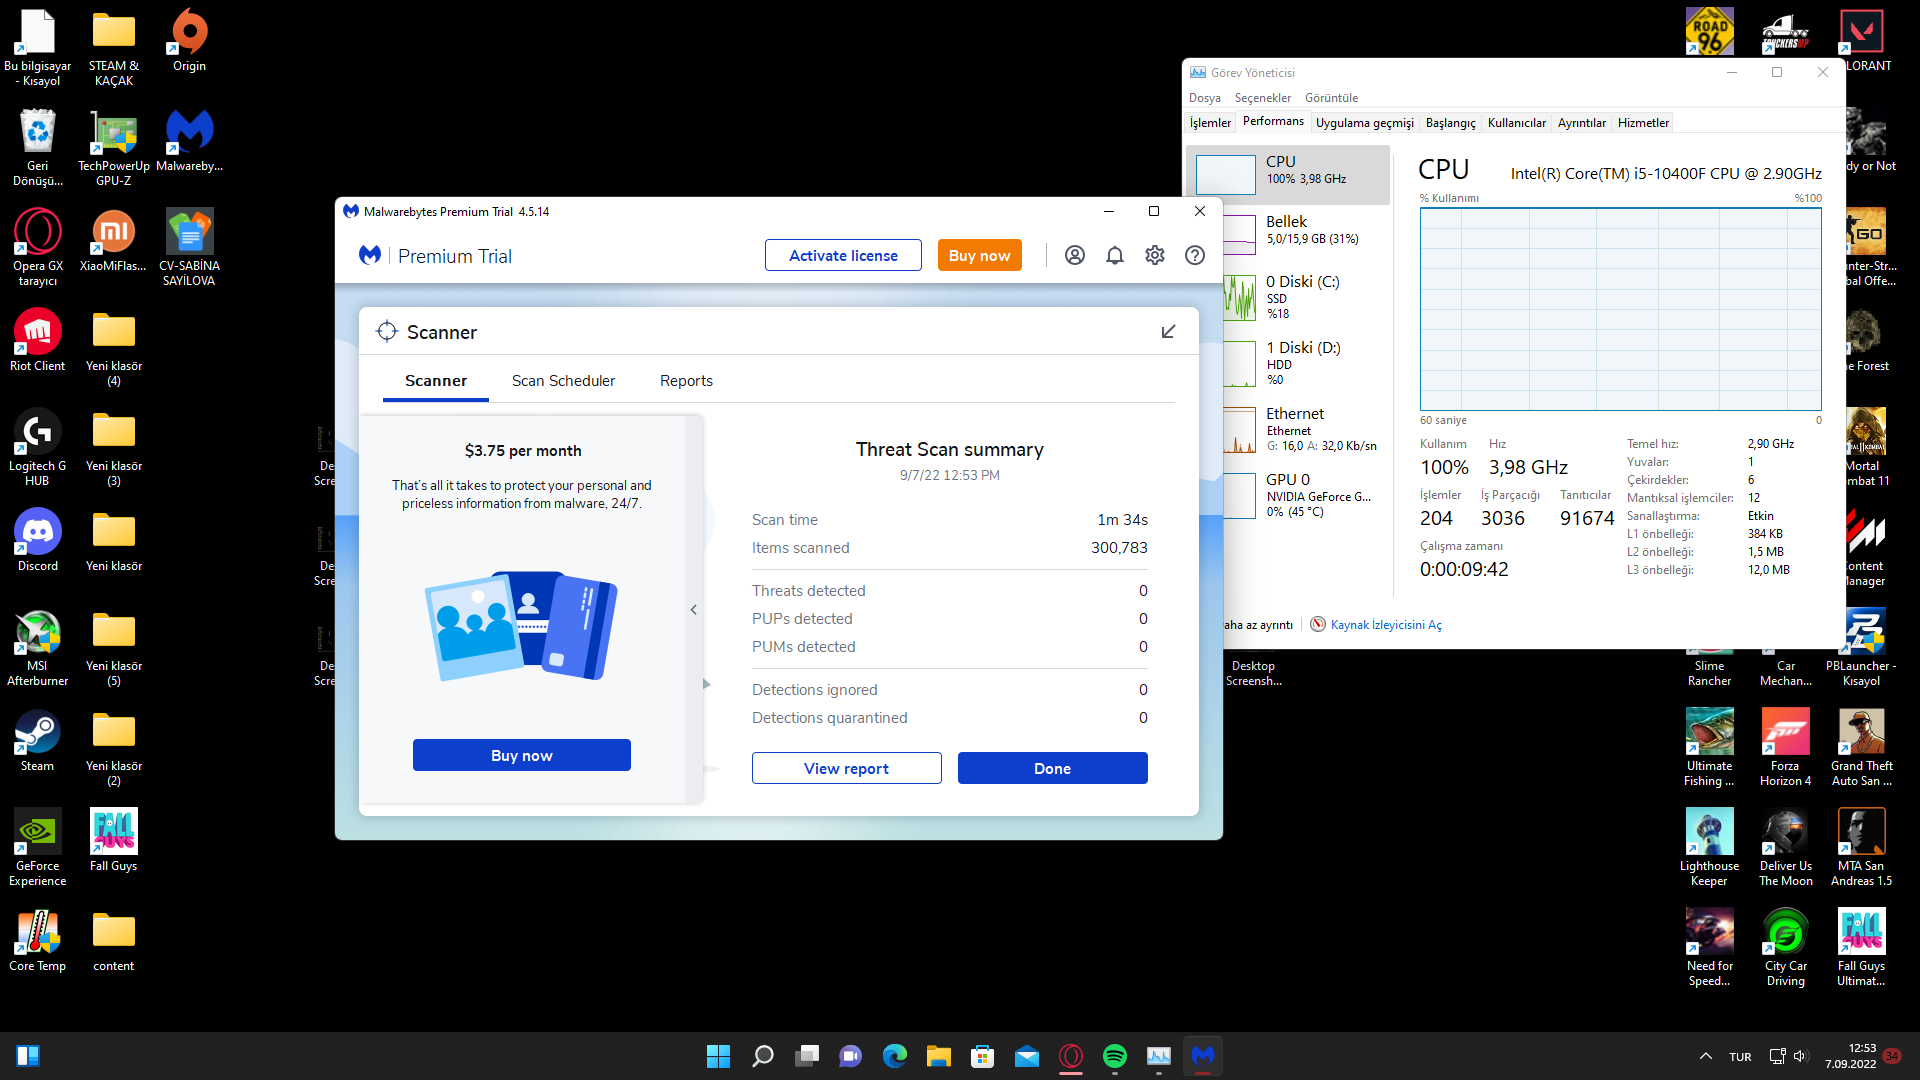The height and width of the screenshot is (1080, 1920).
Task: Click TUR language indicator in tray
Action: 1740,1057
